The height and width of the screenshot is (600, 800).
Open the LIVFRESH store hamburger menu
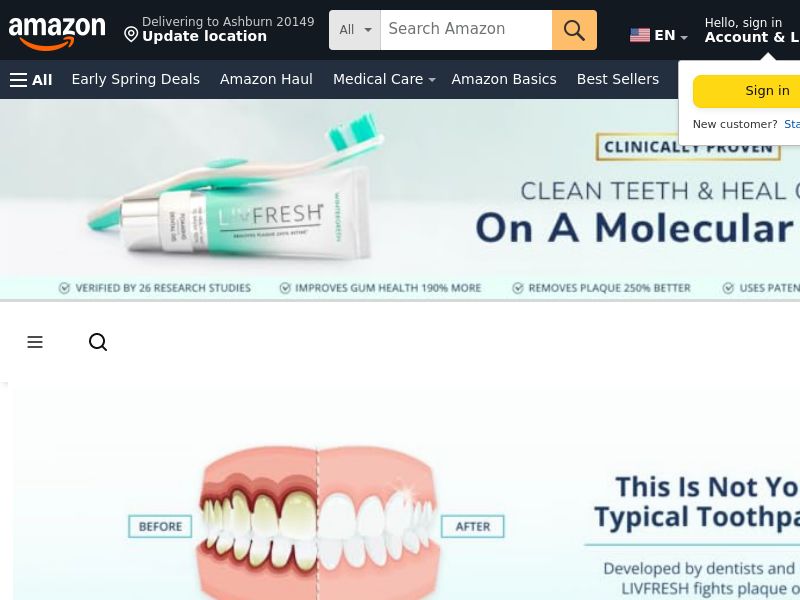(x=35, y=342)
